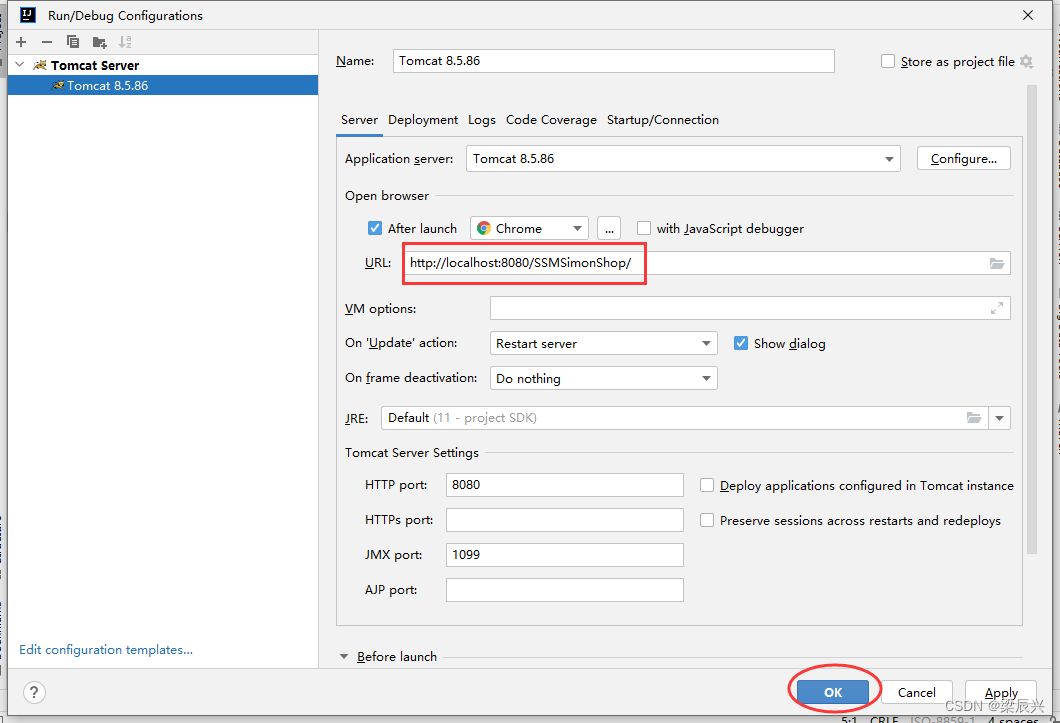Click the IntelliJ IDEA logo in title bar
1060x723 pixels.
(x=28, y=15)
